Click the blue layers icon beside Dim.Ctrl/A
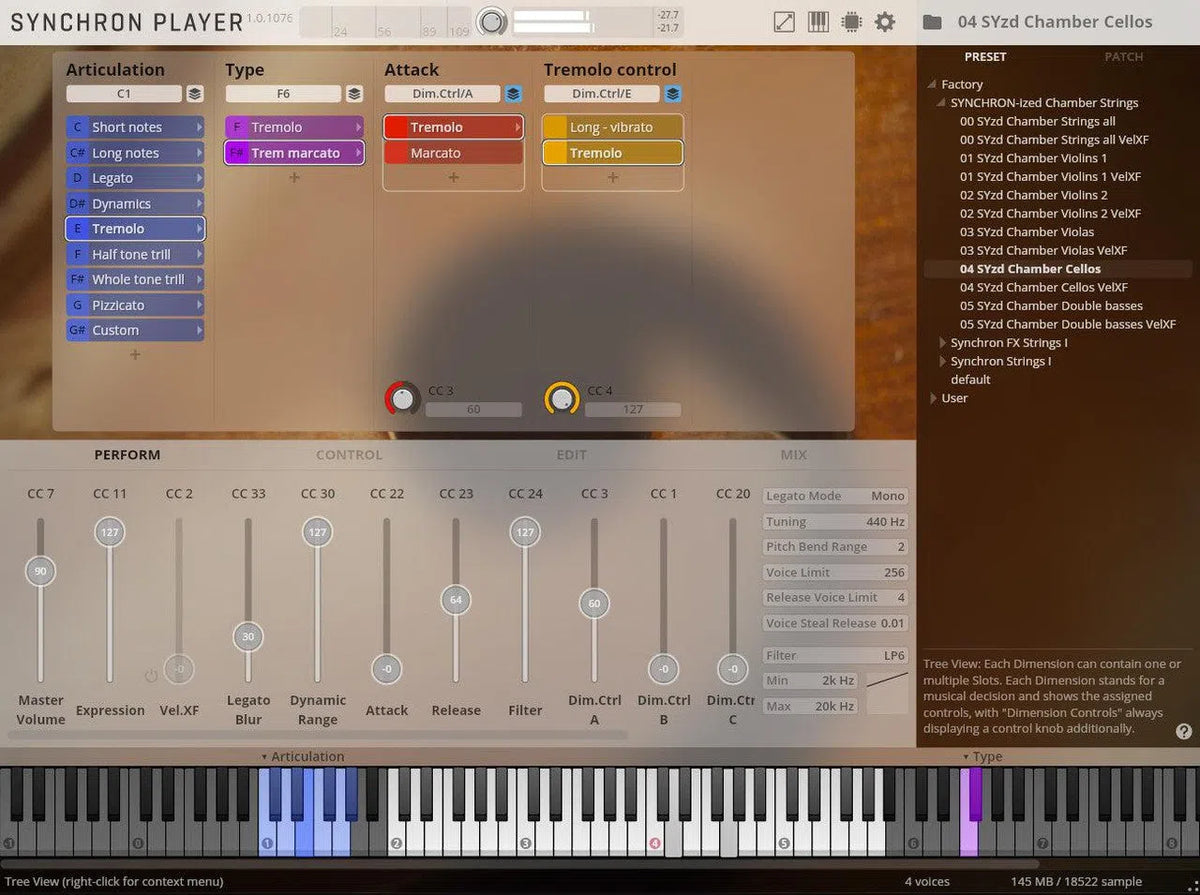 tap(513, 94)
